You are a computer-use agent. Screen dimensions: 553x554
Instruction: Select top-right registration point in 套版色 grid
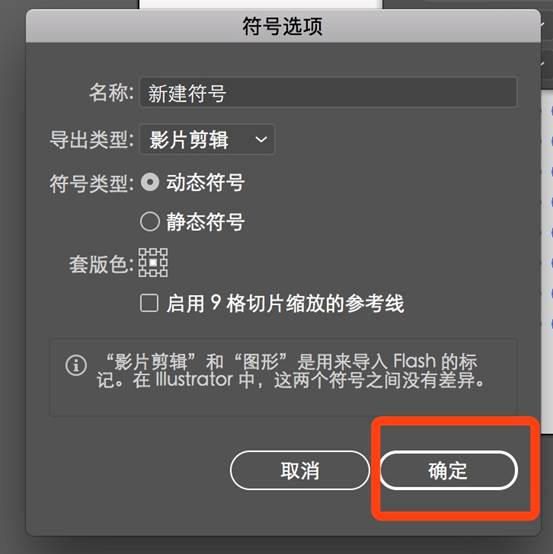point(164,252)
